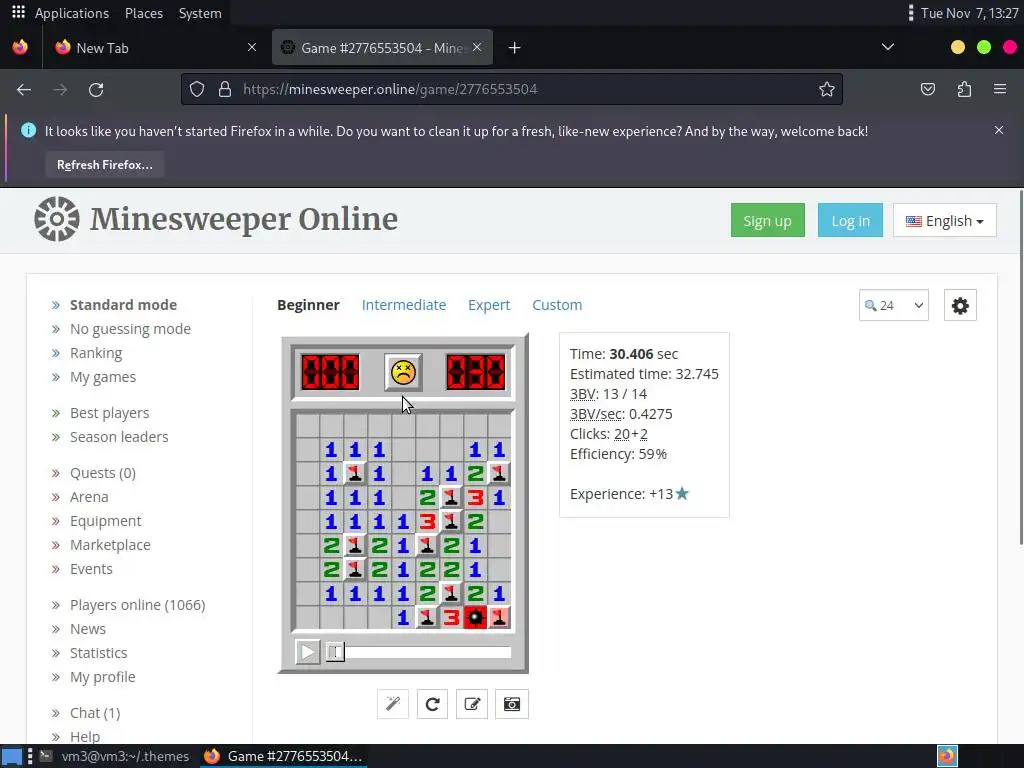Click the terminal vm3@vm3 taskbar item

coord(115,756)
